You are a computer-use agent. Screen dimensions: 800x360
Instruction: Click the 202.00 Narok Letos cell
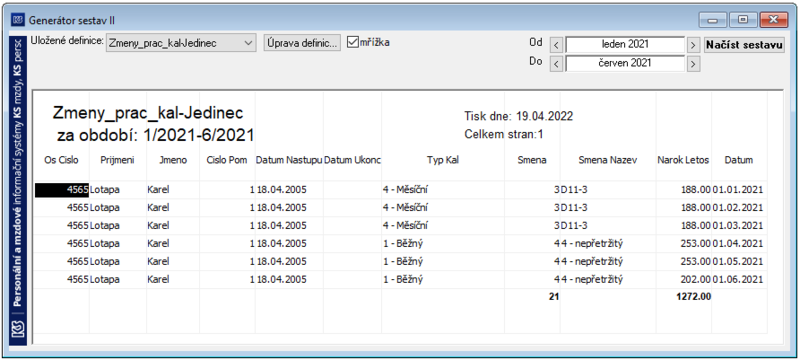click(x=695, y=279)
